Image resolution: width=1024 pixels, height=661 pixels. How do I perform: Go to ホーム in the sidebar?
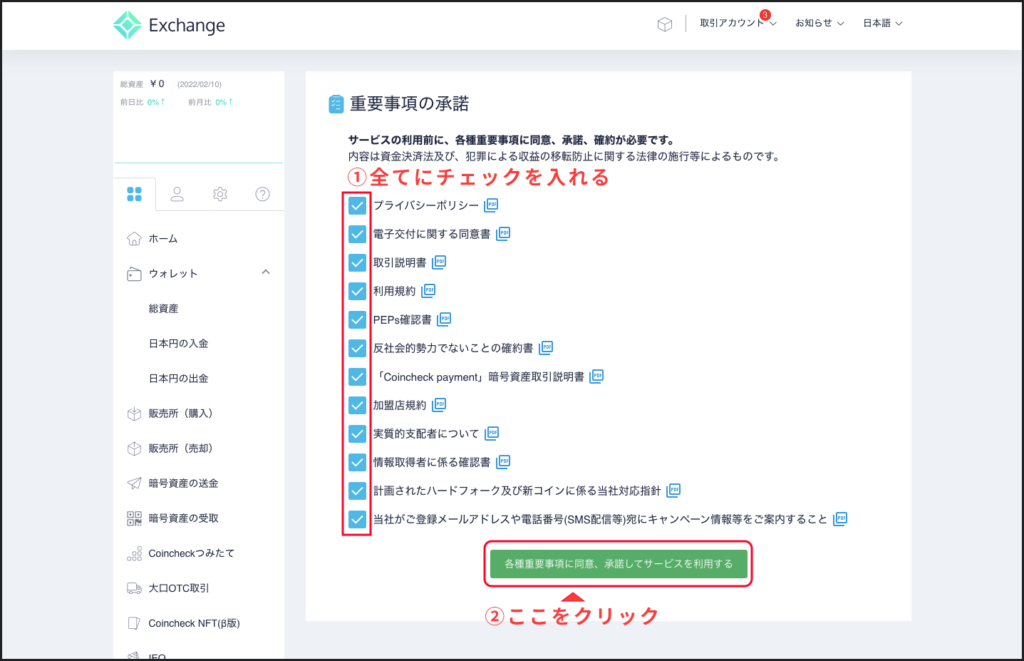tap(163, 239)
